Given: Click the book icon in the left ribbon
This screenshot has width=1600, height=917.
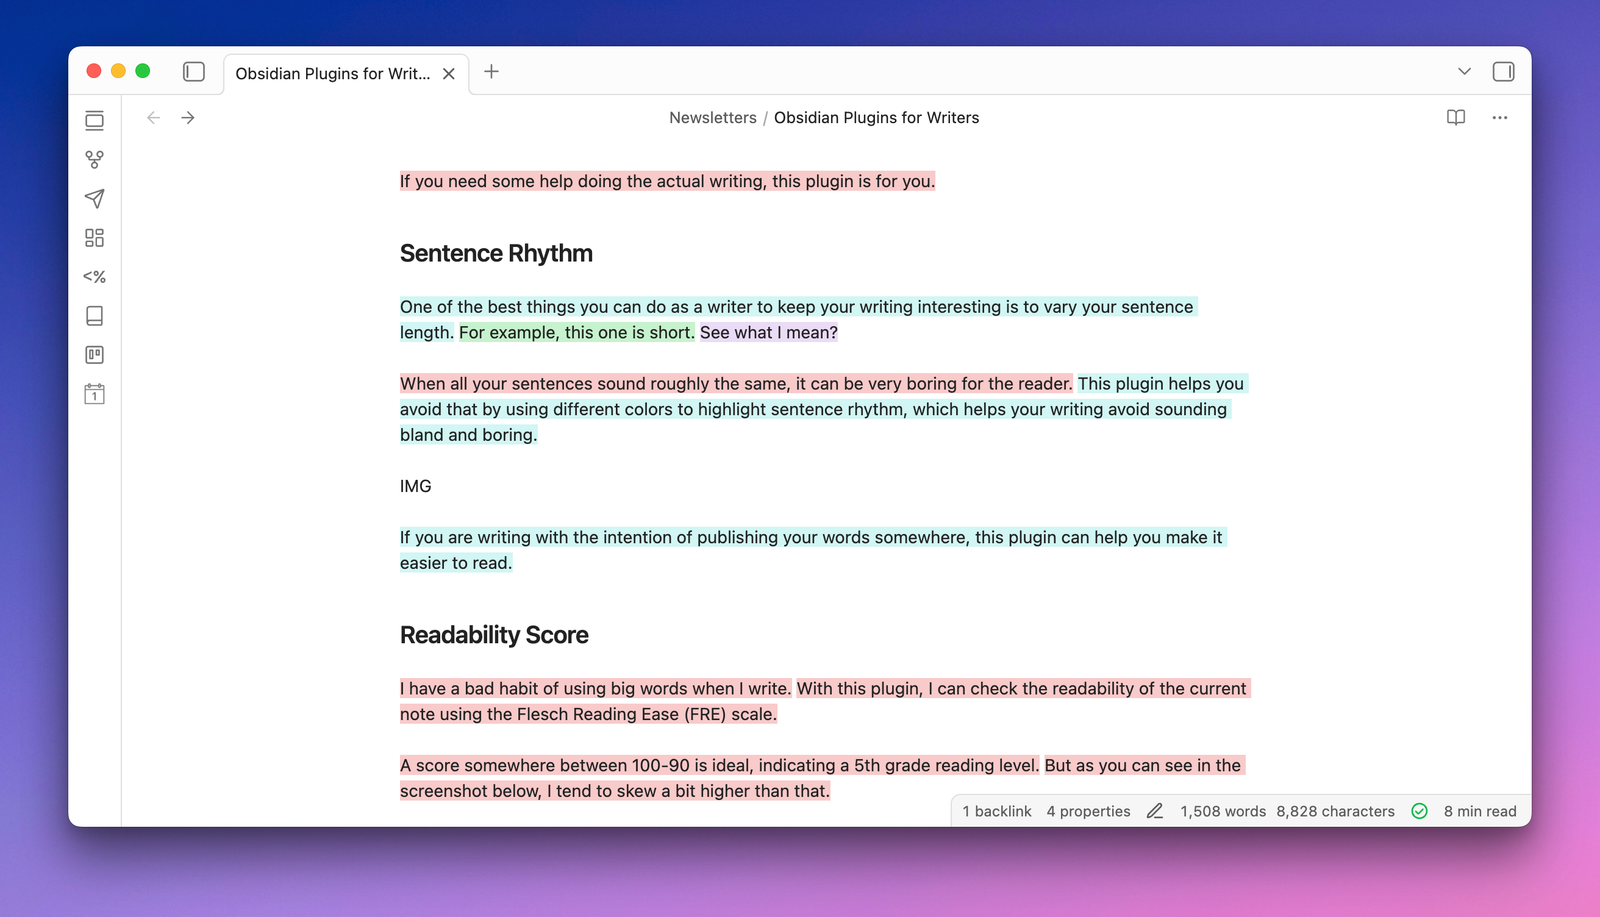Looking at the screenshot, I should pos(94,315).
